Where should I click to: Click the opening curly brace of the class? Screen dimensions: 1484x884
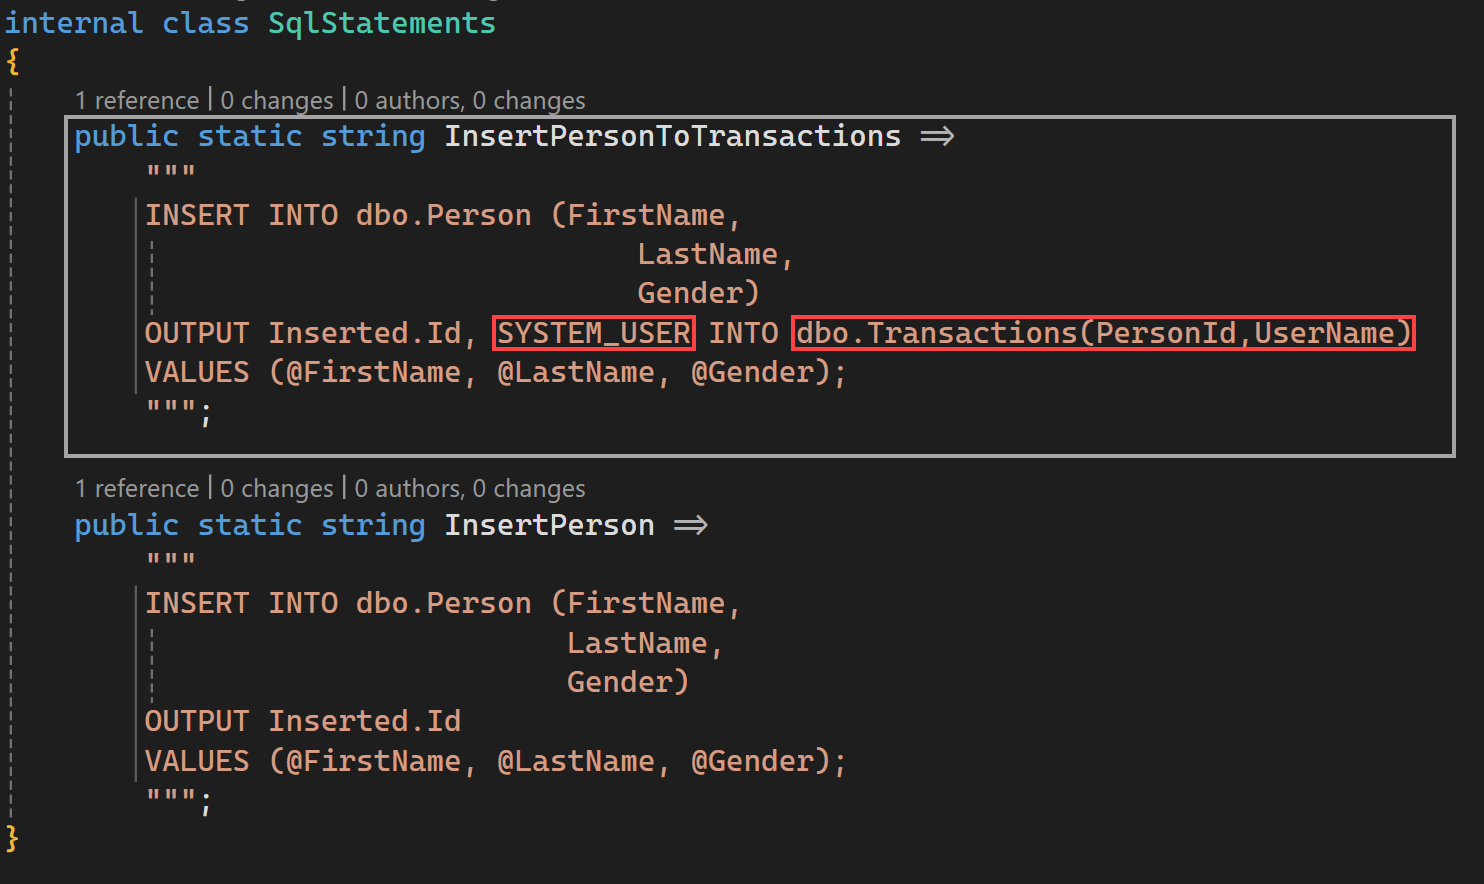[12, 62]
